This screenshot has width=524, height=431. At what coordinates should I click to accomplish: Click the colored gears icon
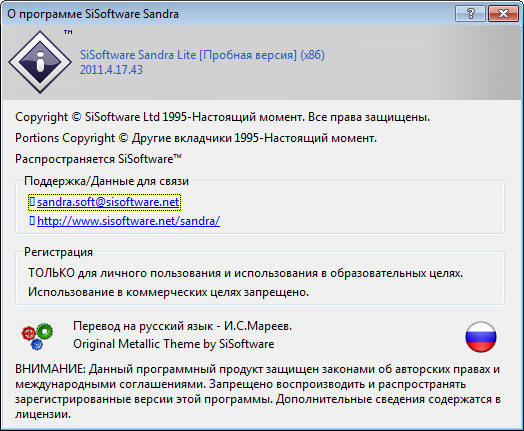click(37, 336)
